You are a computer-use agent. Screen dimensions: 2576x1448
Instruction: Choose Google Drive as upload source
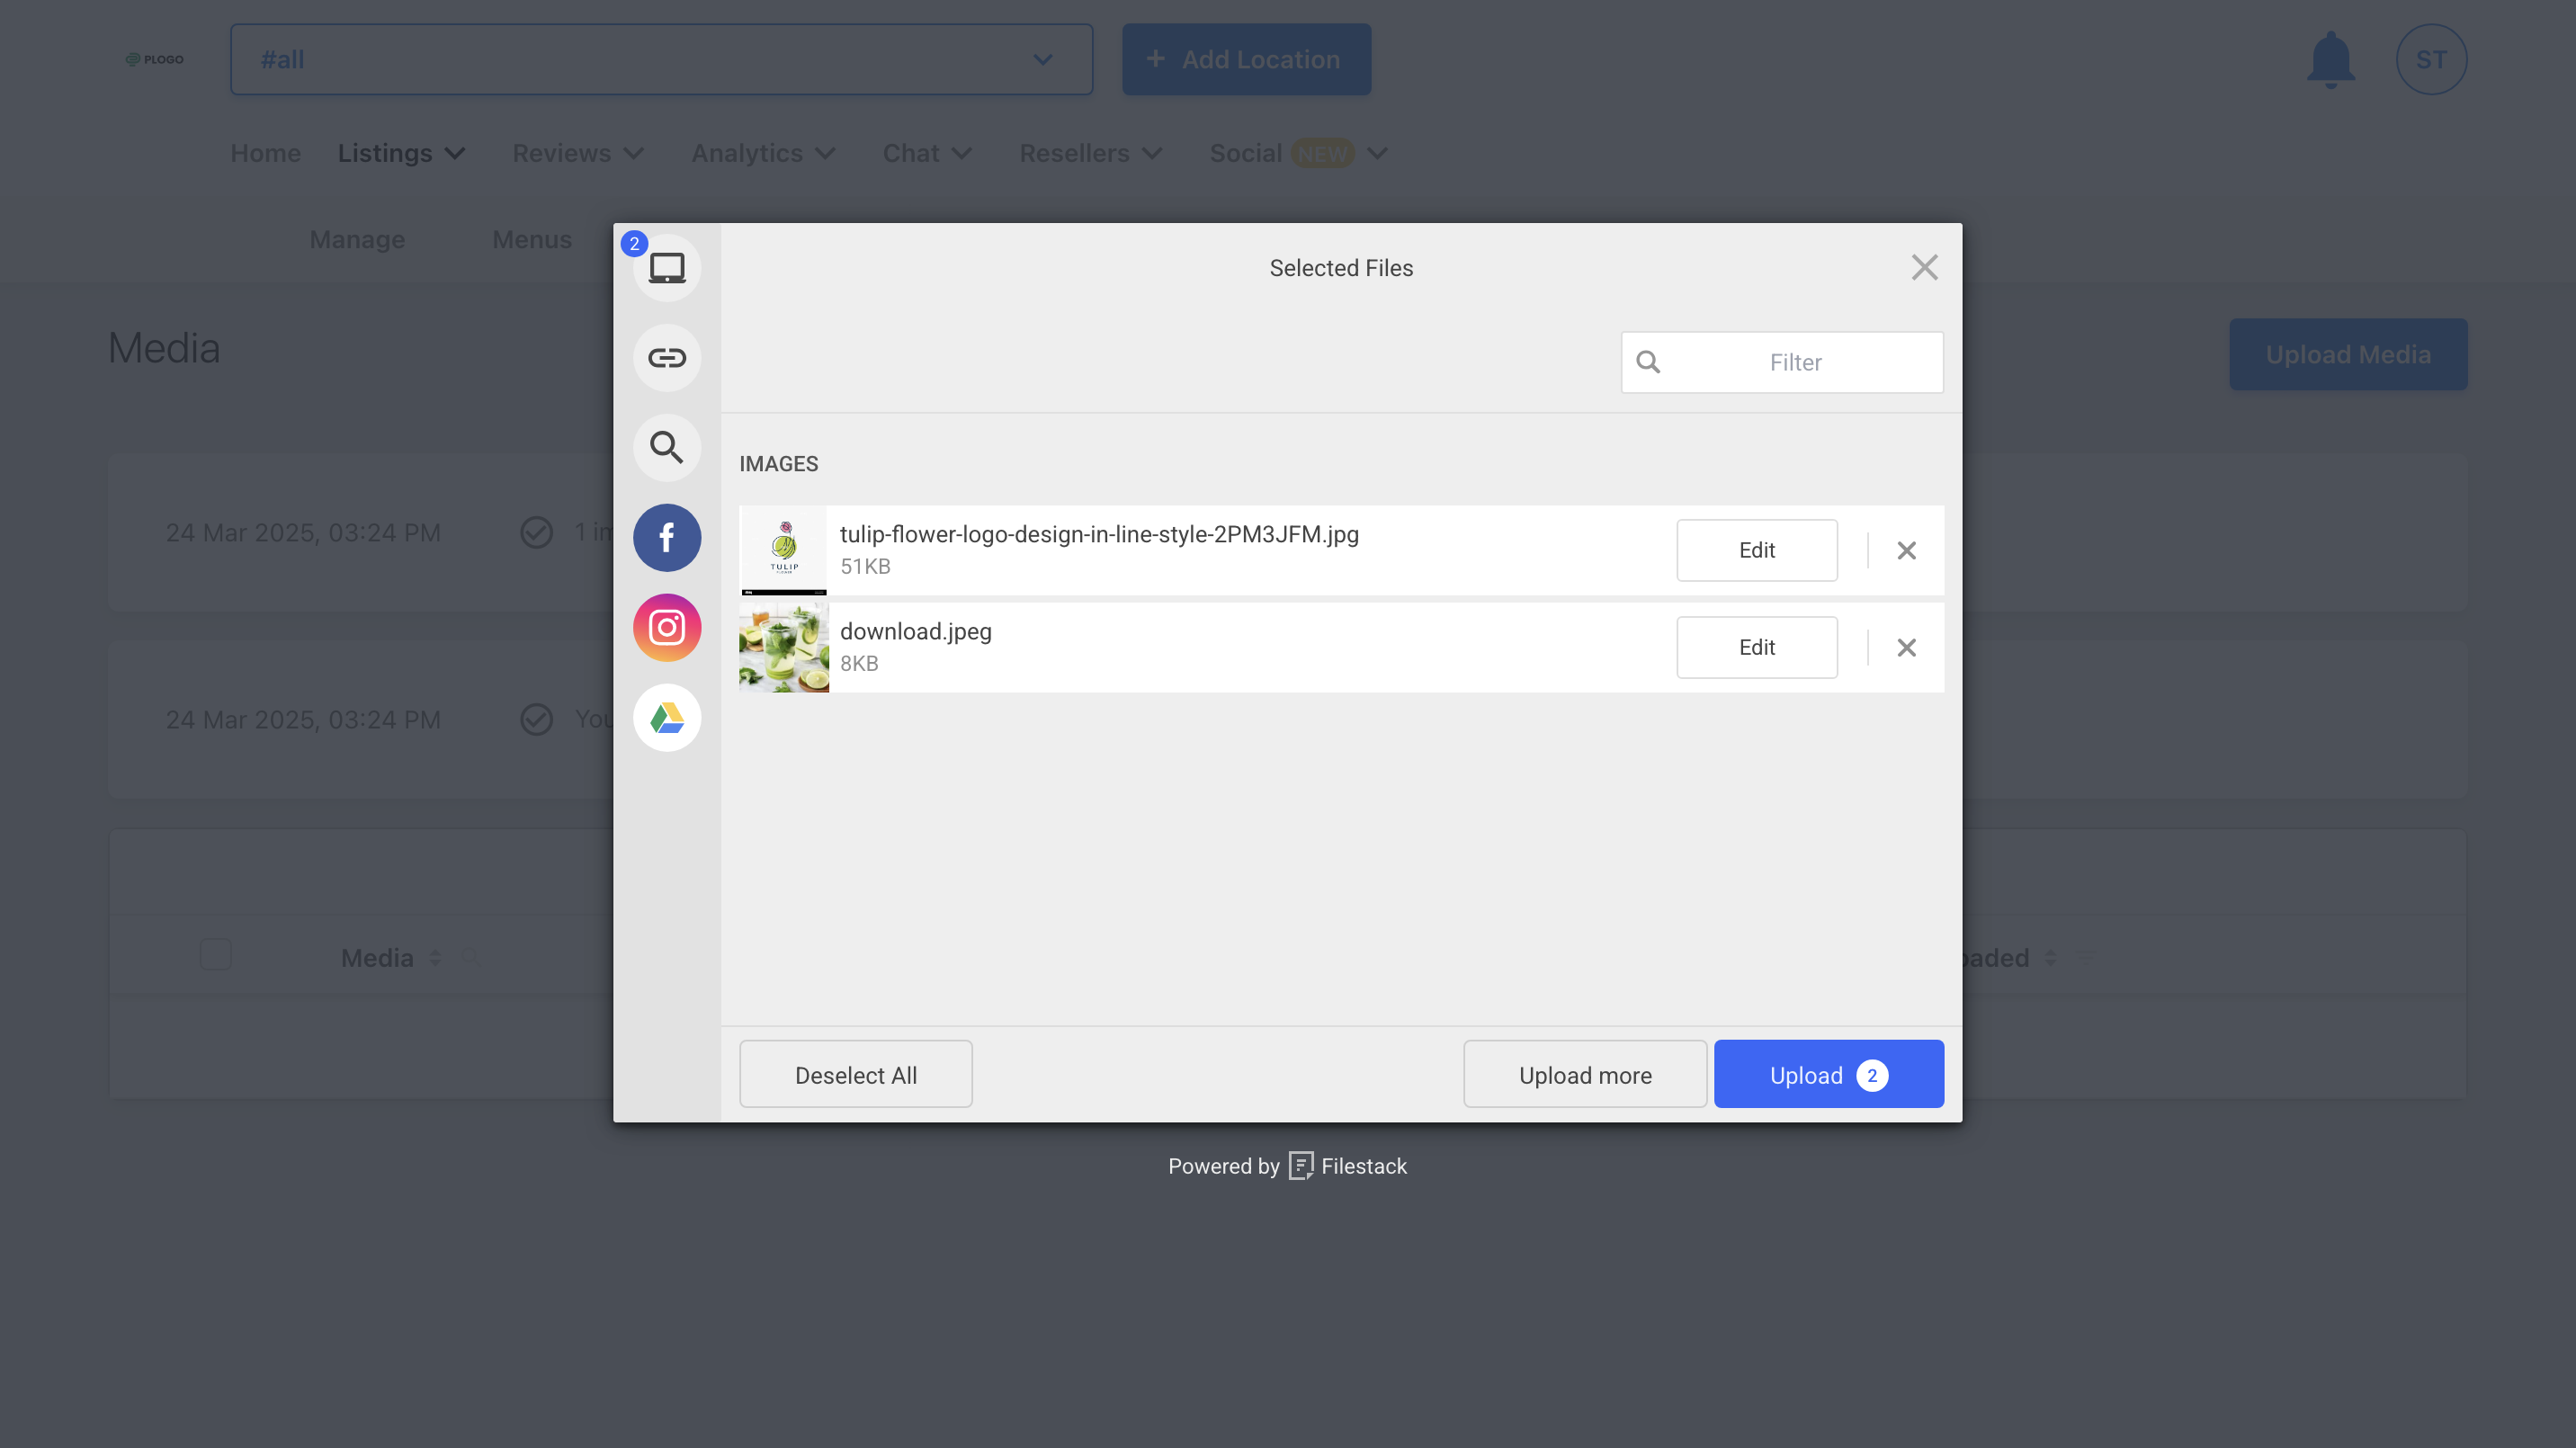click(667, 718)
